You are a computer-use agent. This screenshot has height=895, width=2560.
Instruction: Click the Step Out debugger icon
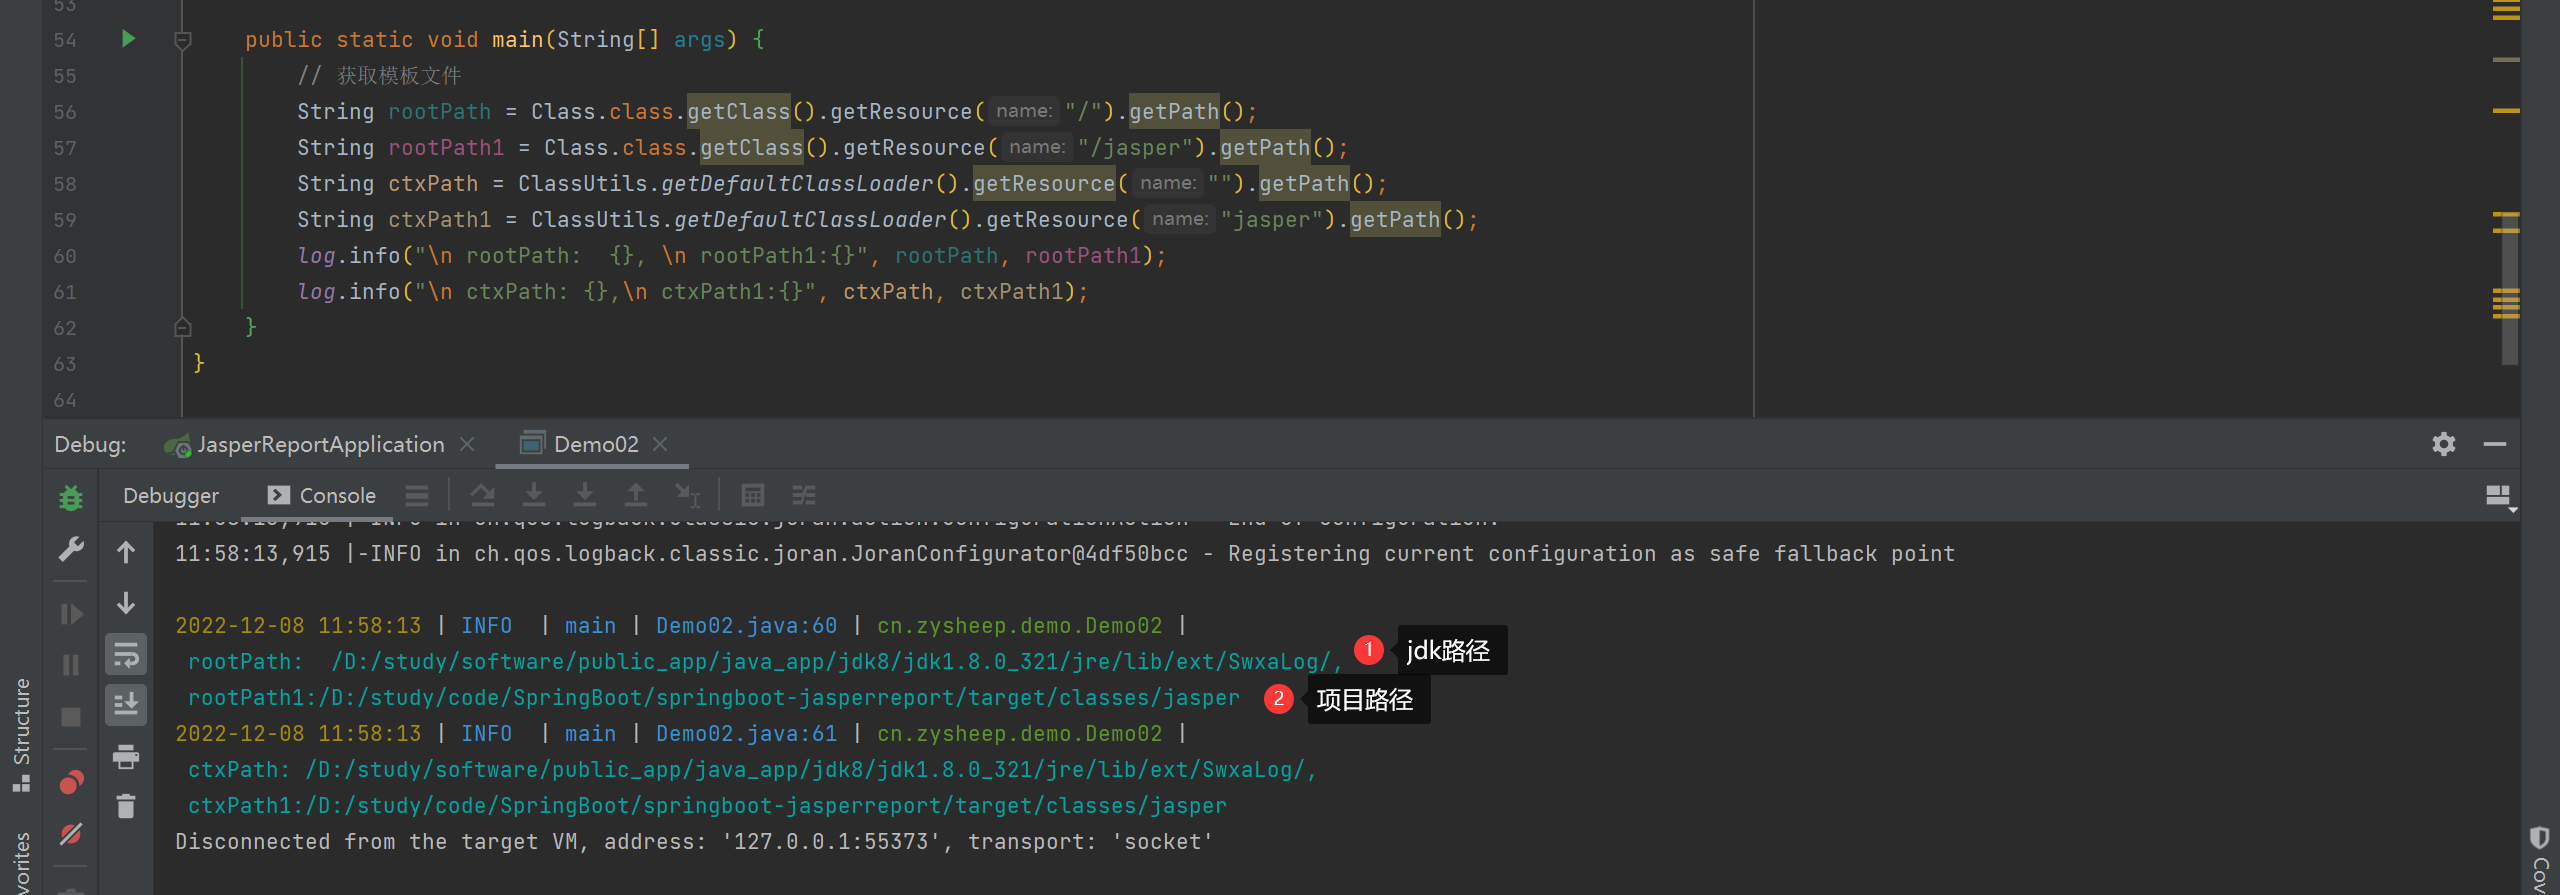coord(636,495)
